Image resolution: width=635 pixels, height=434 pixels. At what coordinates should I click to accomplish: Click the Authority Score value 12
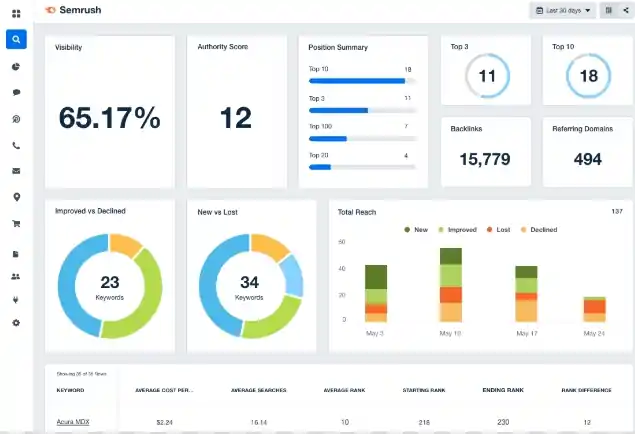pyautogui.click(x=236, y=118)
